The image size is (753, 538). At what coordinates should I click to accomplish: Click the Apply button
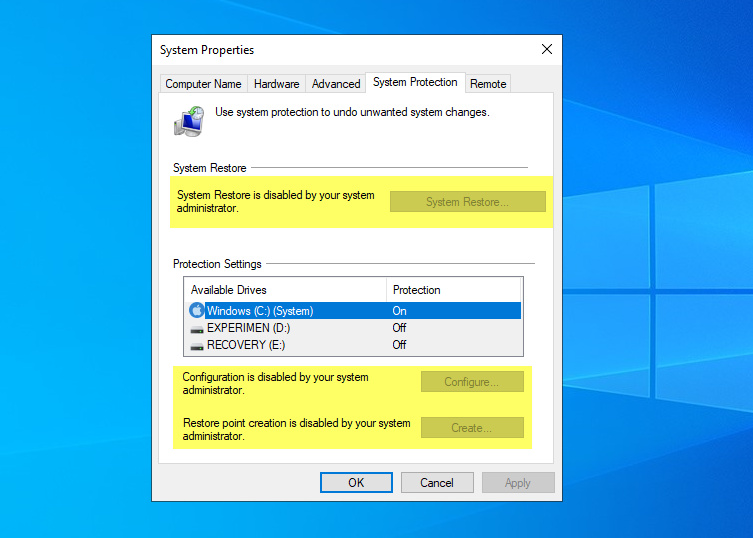coord(518,483)
